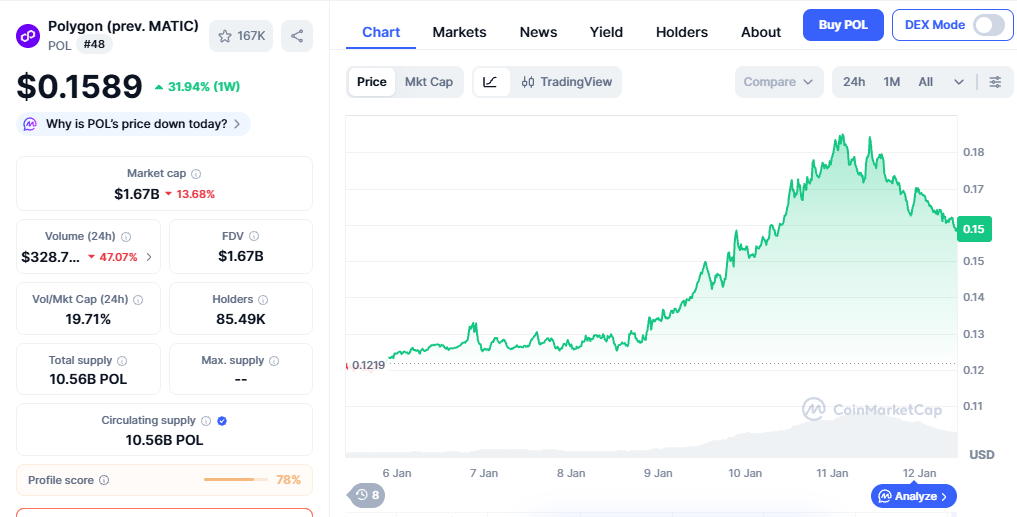Click the 9 Jan axis label

tap(658, 473)
